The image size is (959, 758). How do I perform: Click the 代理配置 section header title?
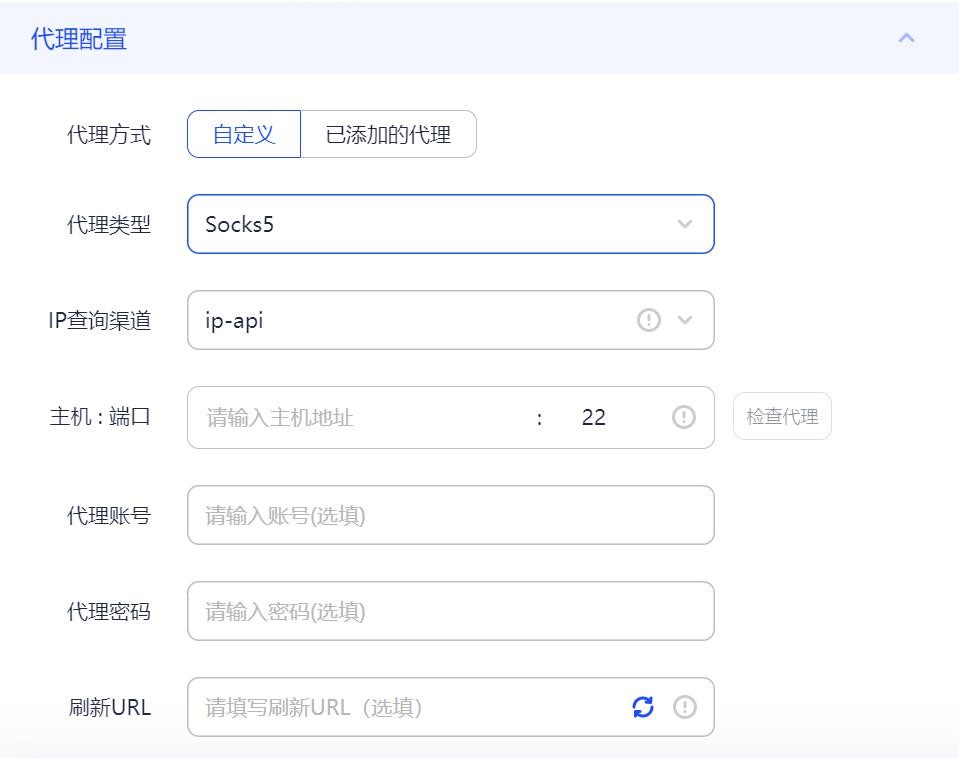[79, 39]
